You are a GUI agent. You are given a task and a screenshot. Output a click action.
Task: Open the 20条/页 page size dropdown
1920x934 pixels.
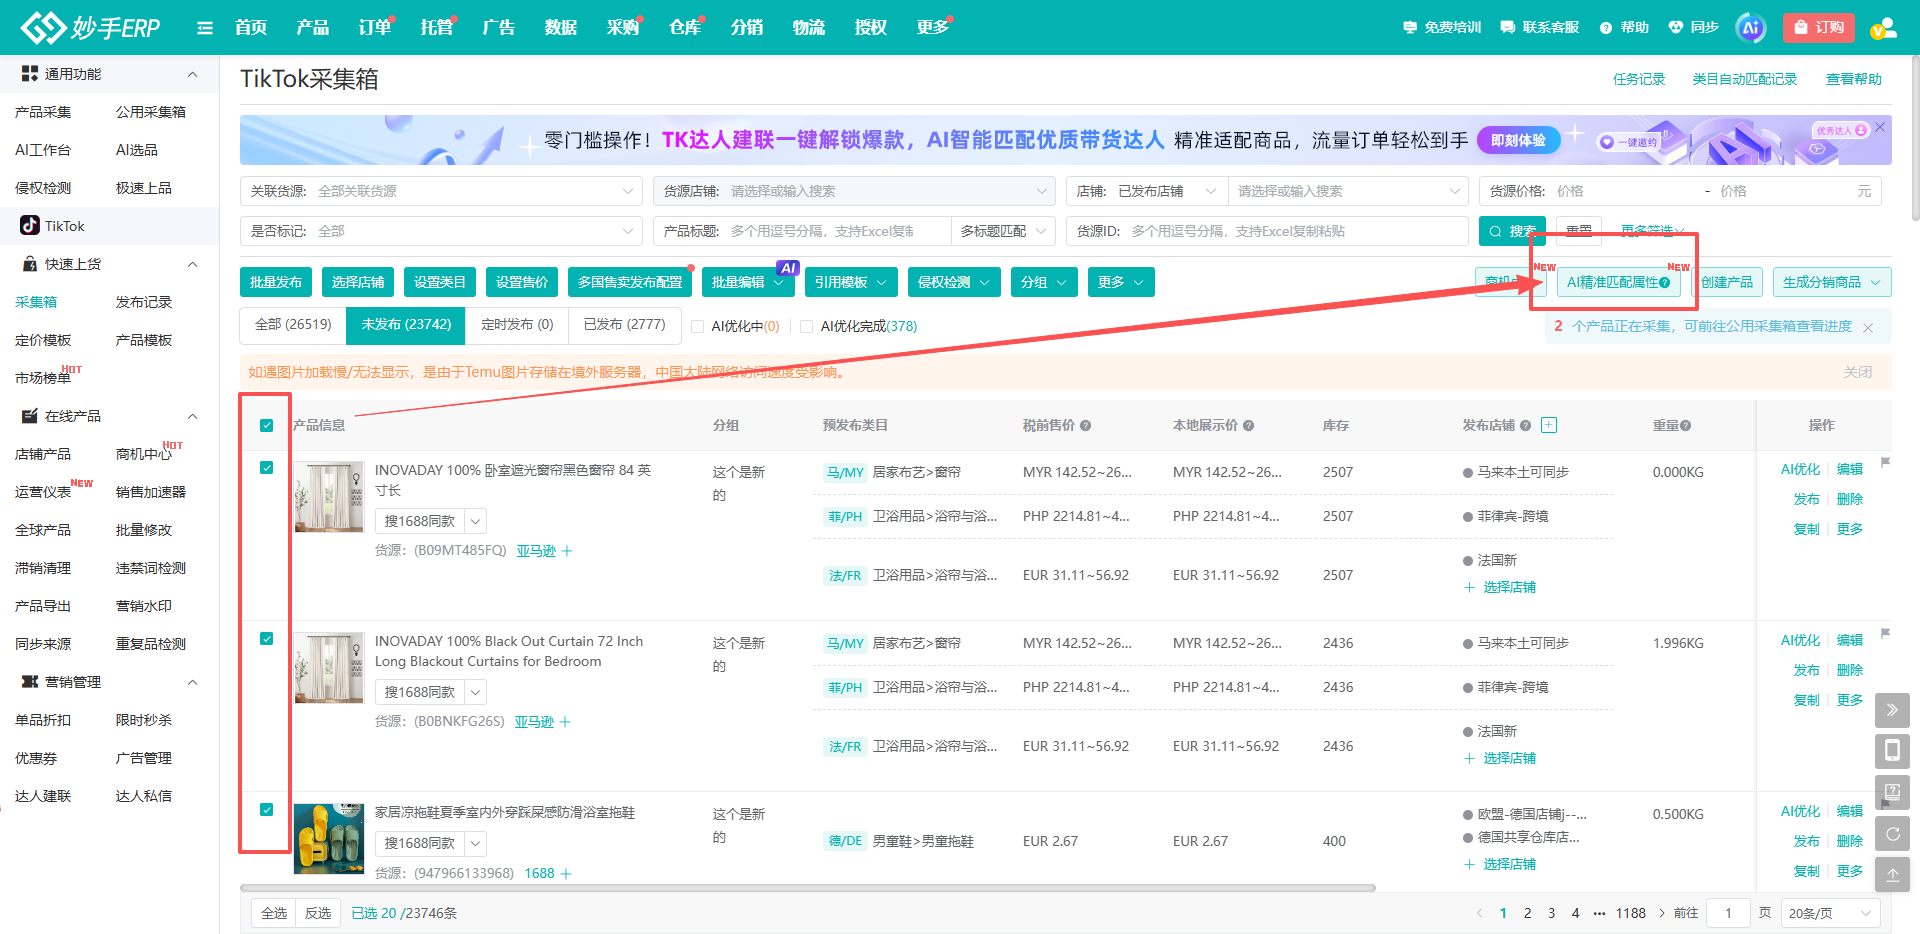(1830, 913)
